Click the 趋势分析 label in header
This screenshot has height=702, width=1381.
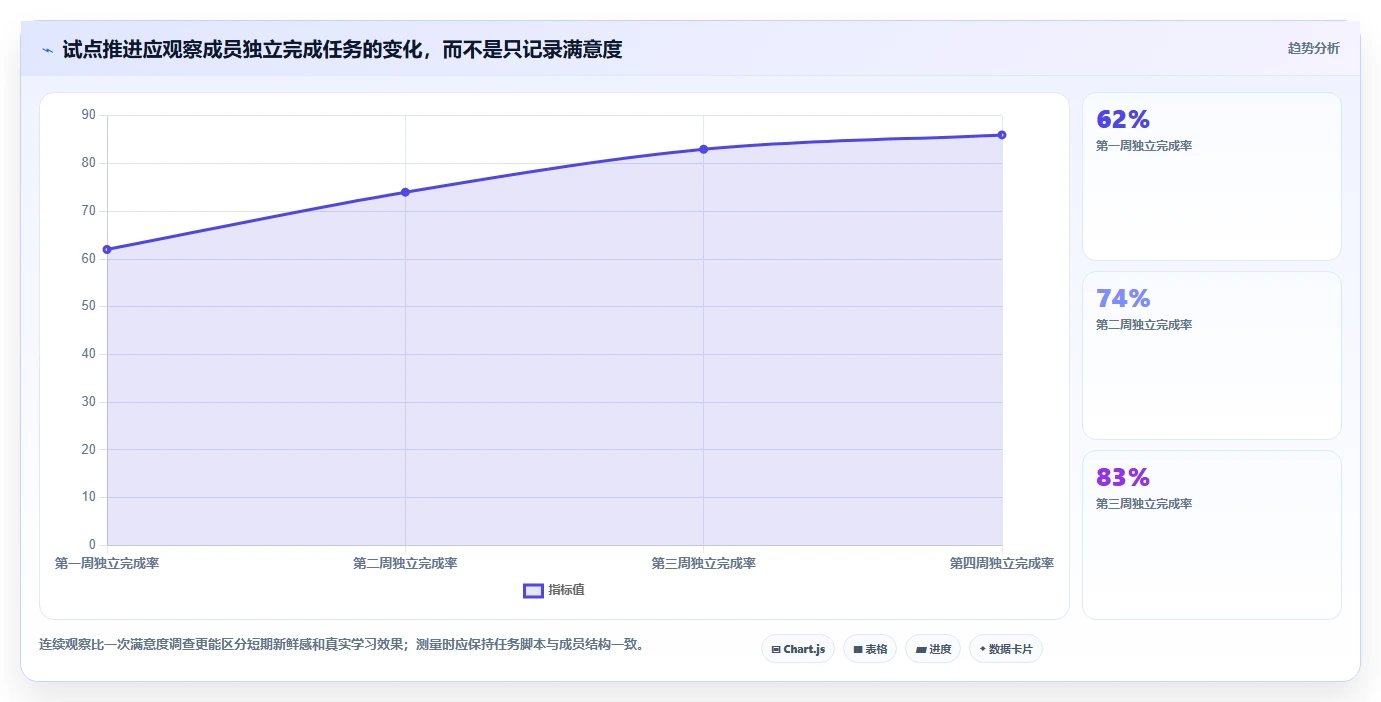pos(1313,48)
